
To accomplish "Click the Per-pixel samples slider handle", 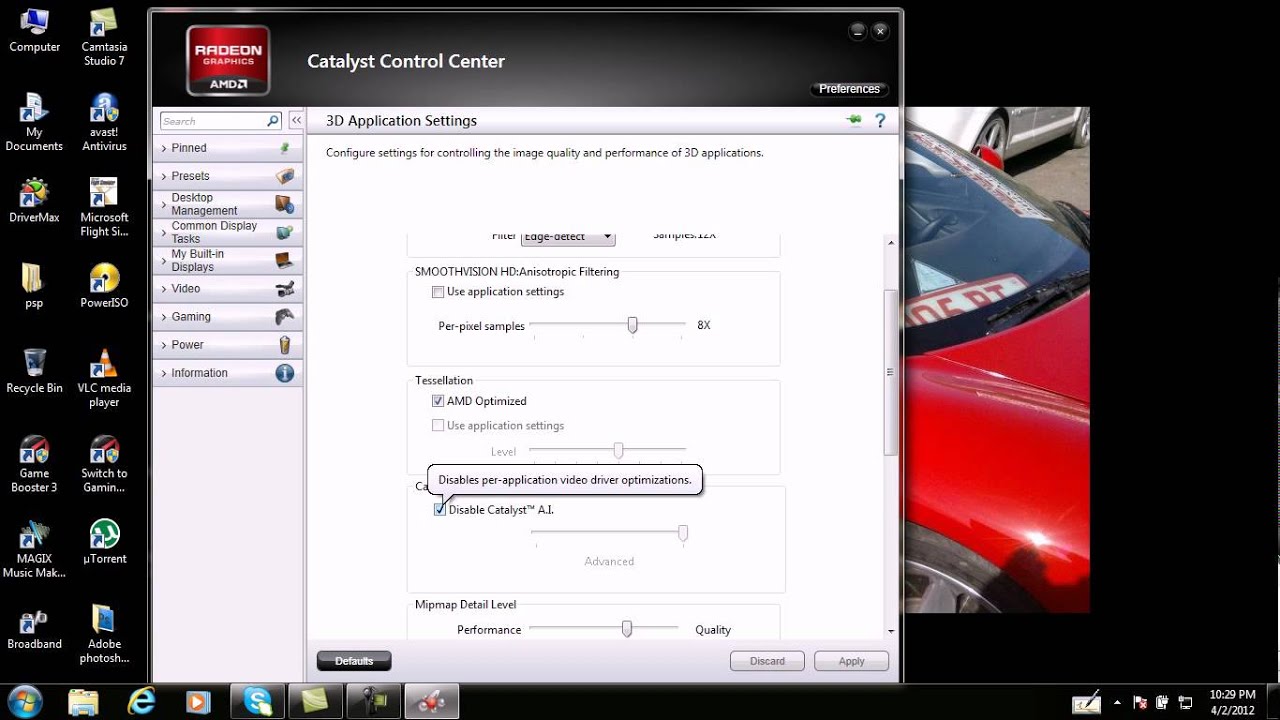I will (632, 325).
